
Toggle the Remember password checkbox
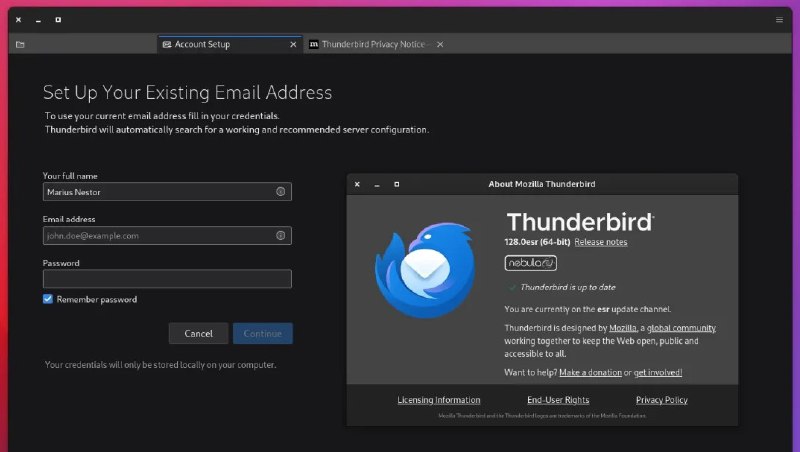click(48, 299)
